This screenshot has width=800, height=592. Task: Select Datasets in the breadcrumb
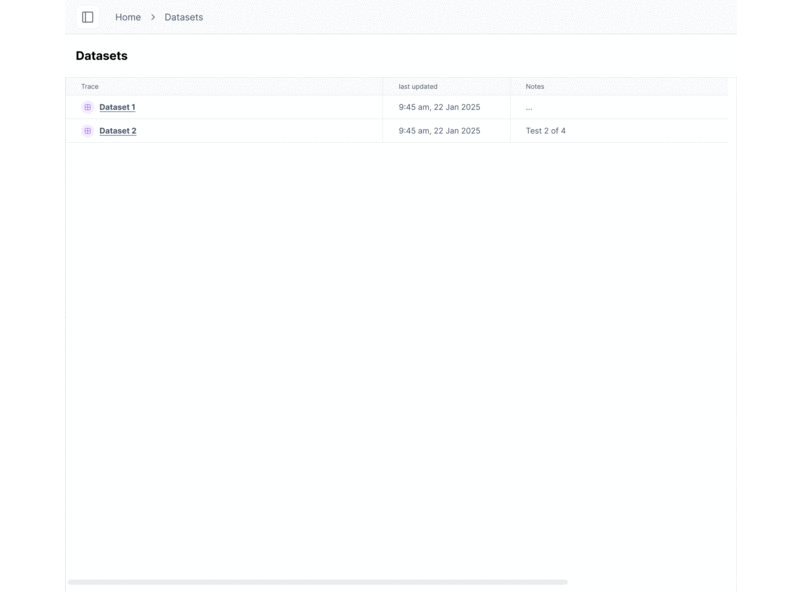(184, 17)
